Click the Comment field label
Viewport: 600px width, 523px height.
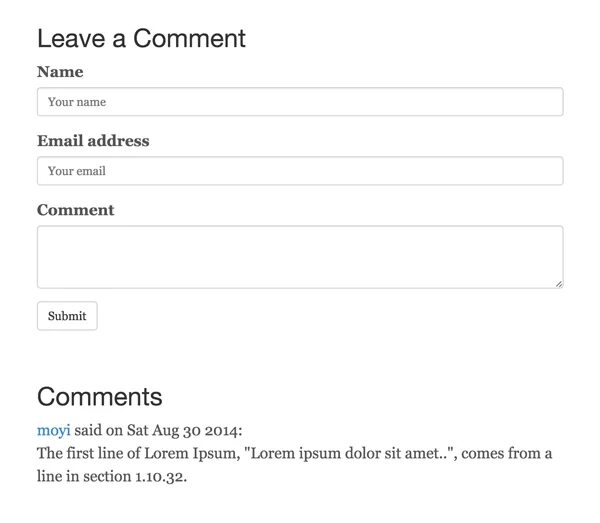(x=76, y=210)
